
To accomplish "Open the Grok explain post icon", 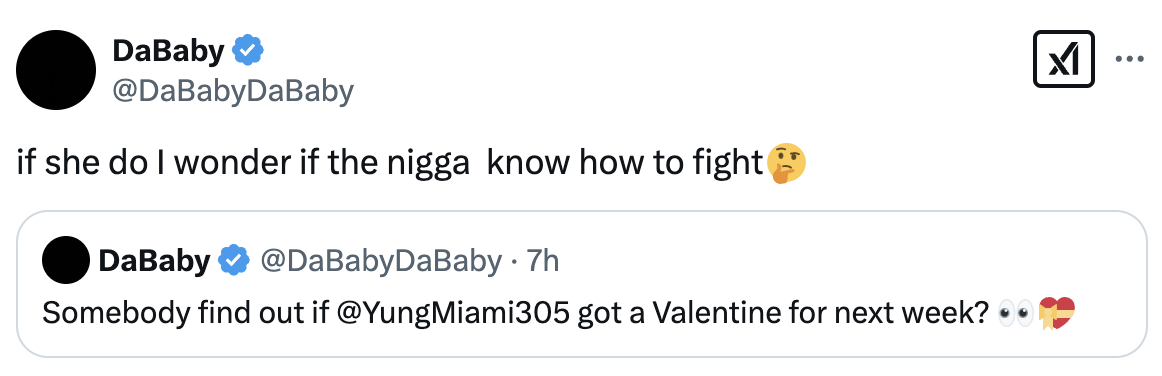I will tap(1063, 59).
